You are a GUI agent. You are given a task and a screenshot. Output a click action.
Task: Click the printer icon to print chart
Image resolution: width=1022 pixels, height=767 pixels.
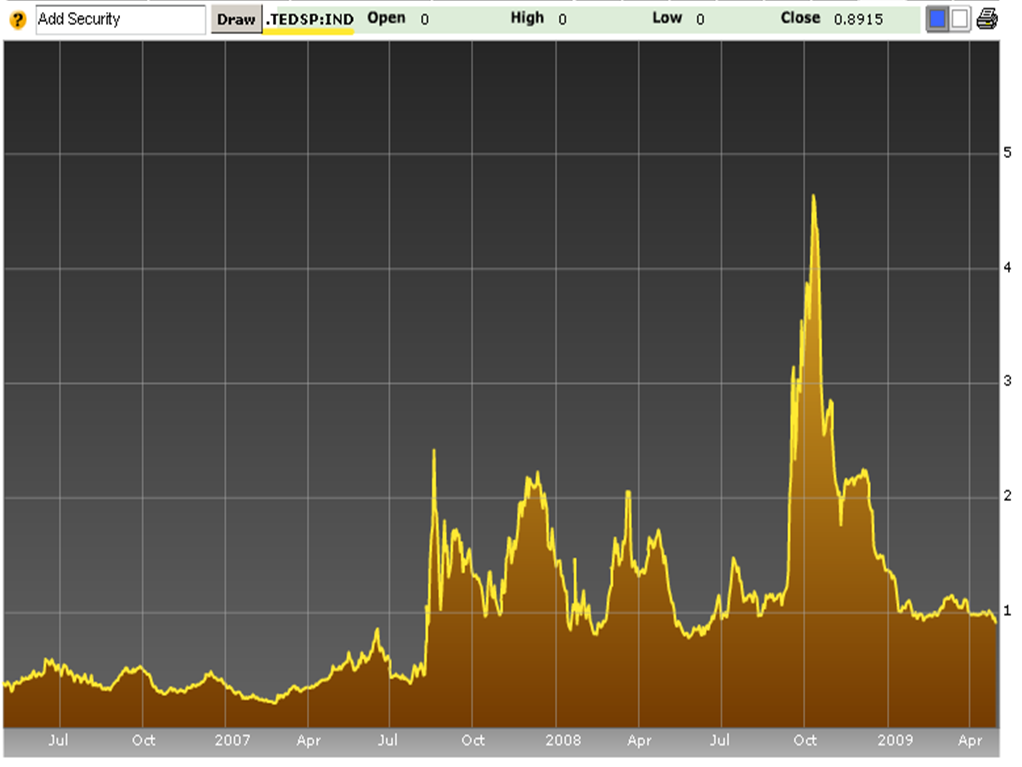tap(987, 19)
